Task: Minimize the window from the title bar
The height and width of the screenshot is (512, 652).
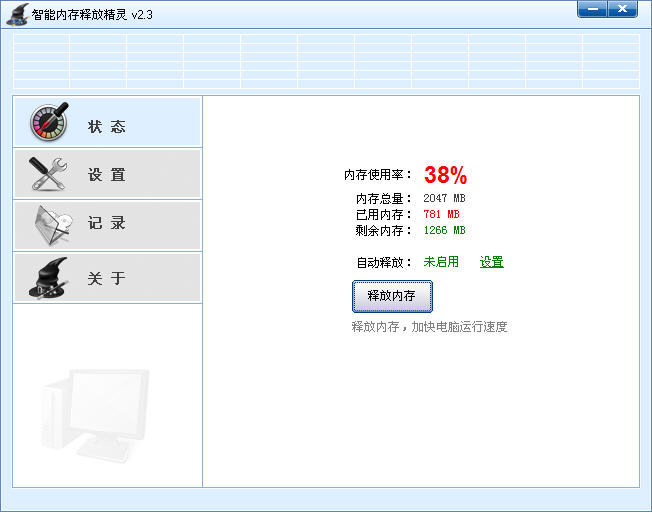Action: [593, 10]
